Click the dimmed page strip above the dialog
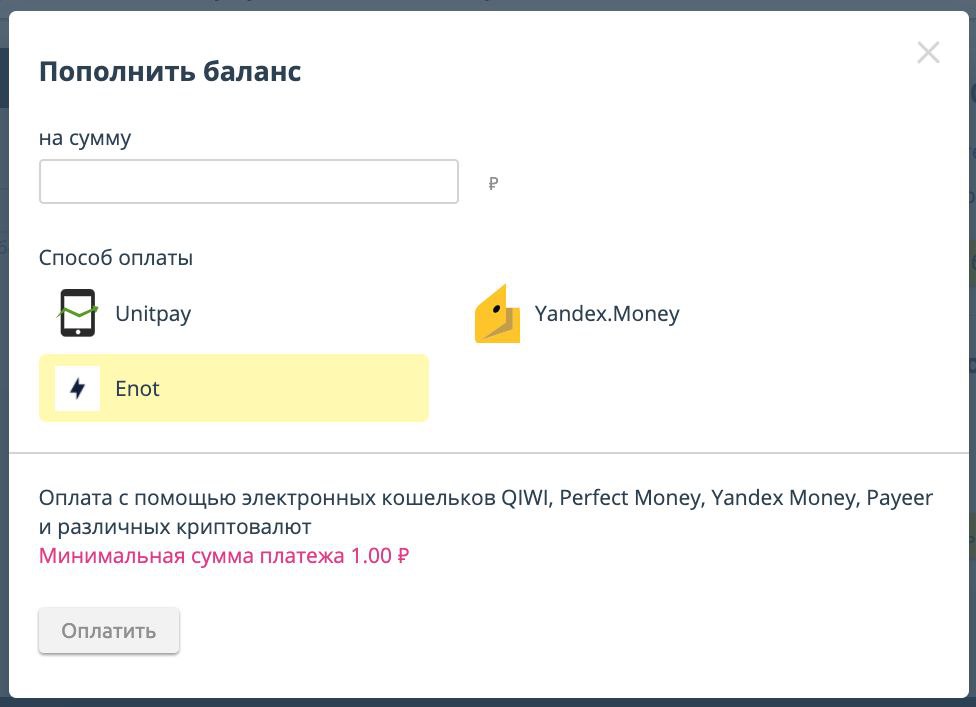The width and height of the screenshot is (976, 707). [x=488, y=5]
